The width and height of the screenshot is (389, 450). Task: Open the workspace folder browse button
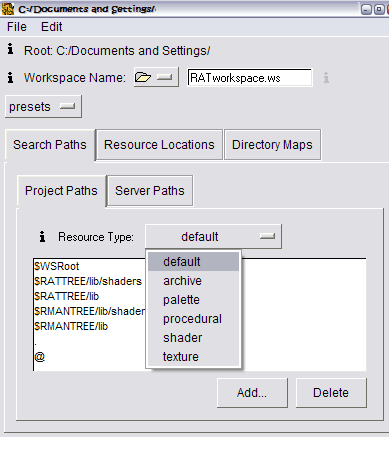[156, 77]
